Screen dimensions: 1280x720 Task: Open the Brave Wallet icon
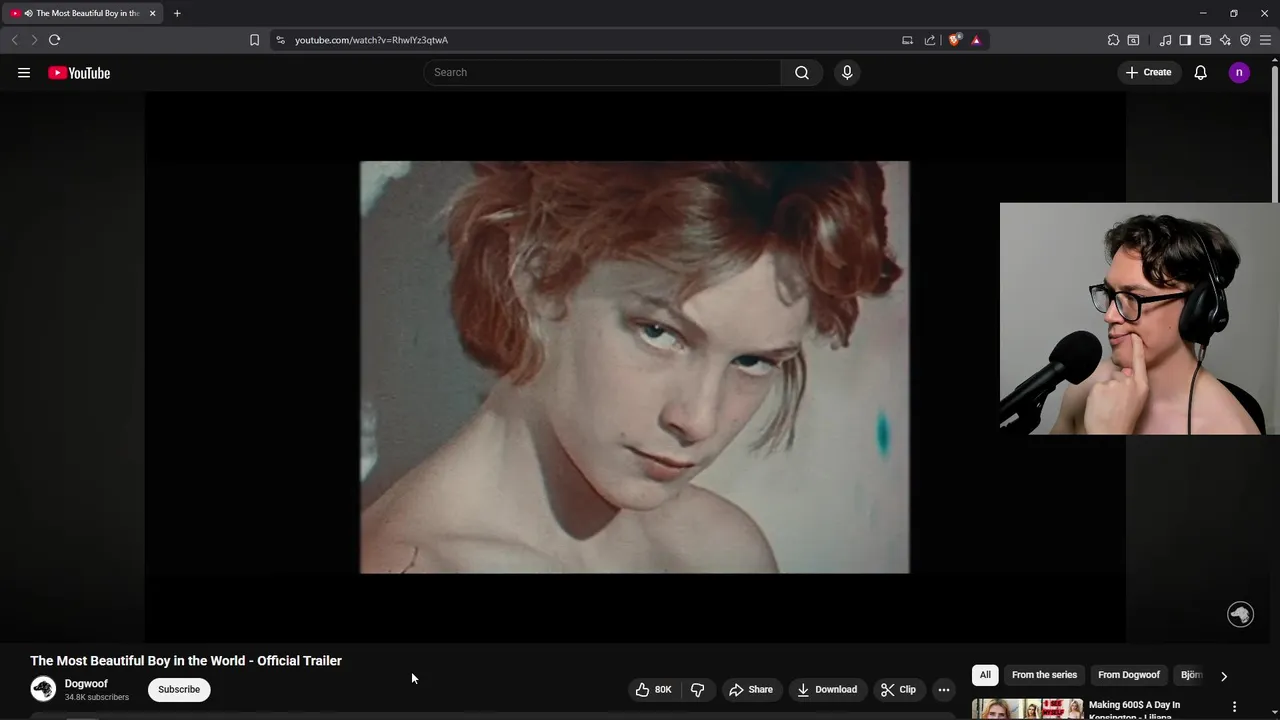1205,40
